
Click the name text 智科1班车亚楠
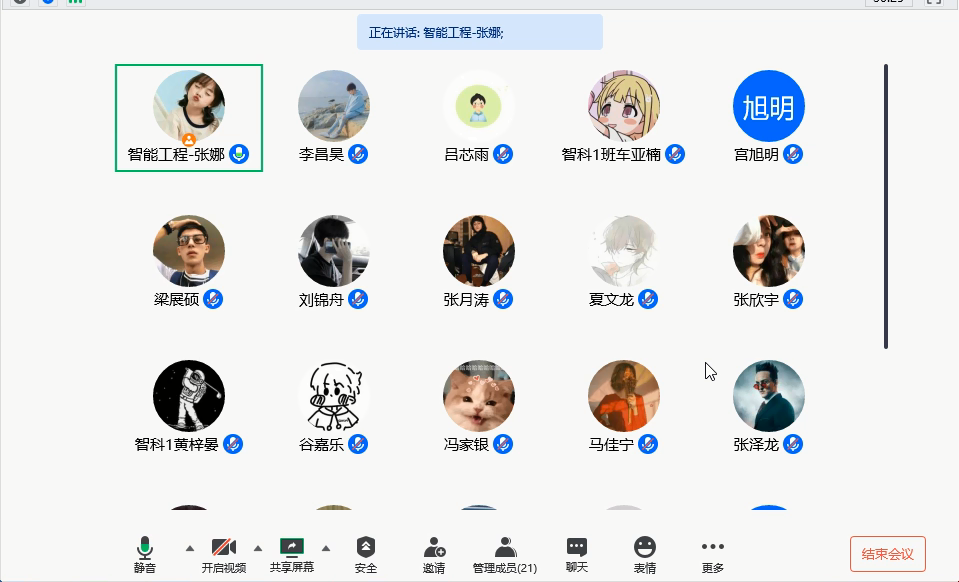pos(611,155)
